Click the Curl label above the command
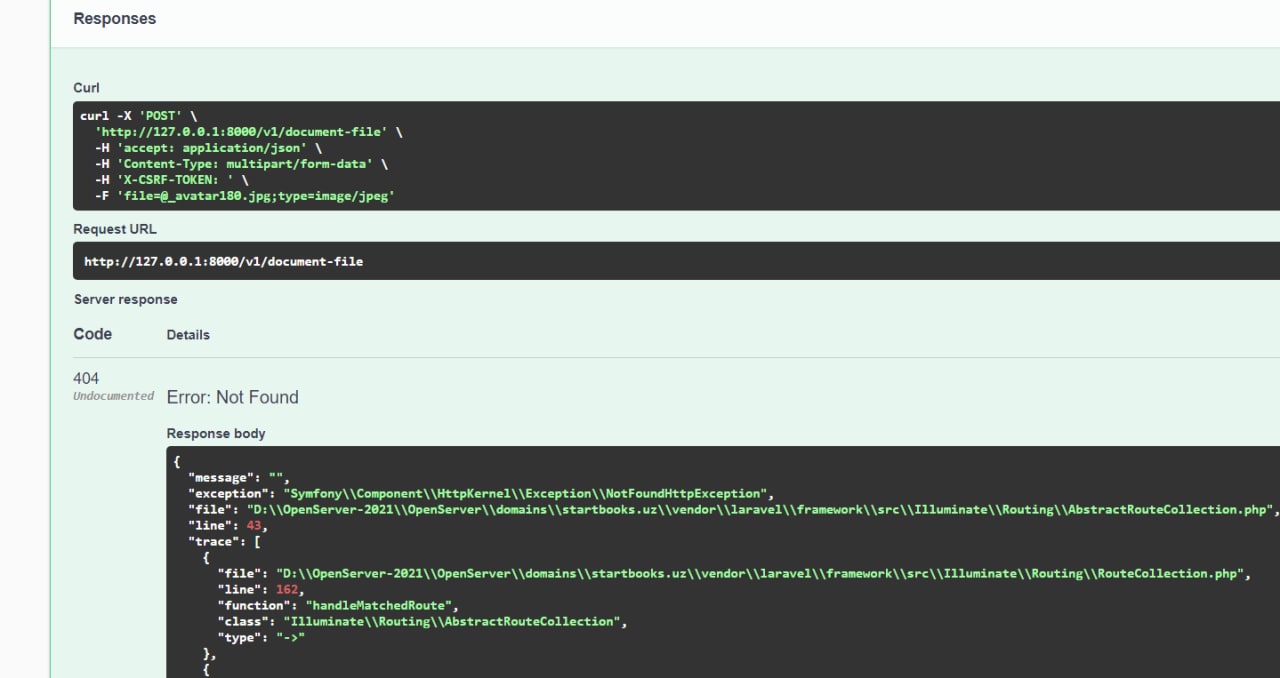This screenshot has height=678, width=1280. [87, 88]
